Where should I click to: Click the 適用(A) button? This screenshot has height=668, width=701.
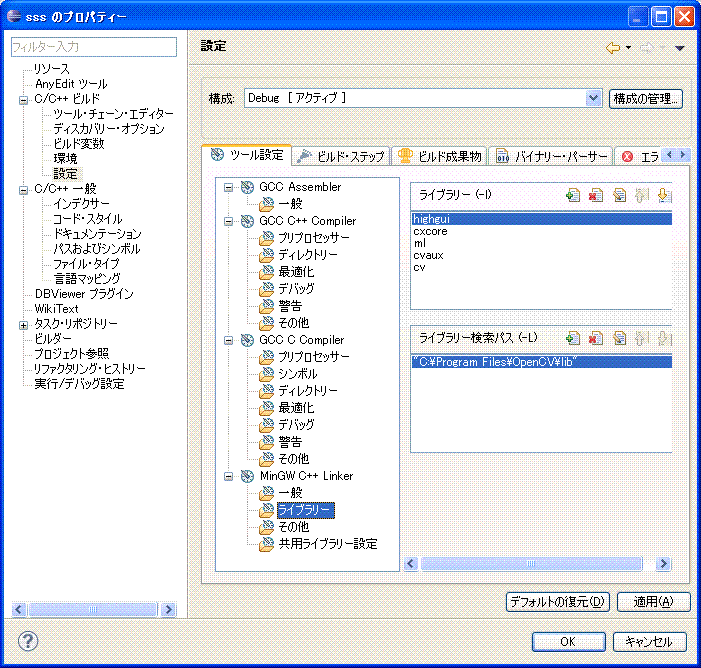tap(653, 602)
